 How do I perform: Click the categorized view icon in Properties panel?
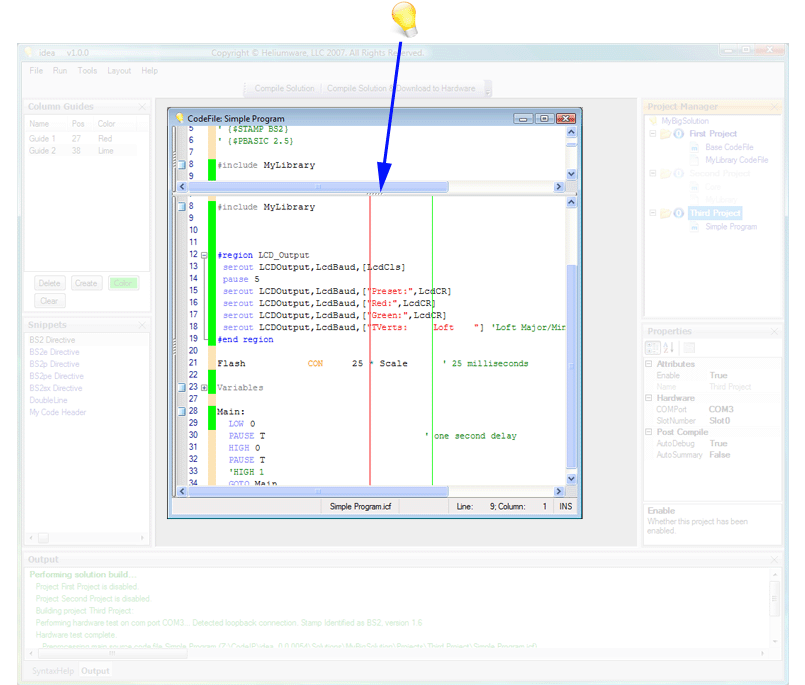[x=653, y=347]
